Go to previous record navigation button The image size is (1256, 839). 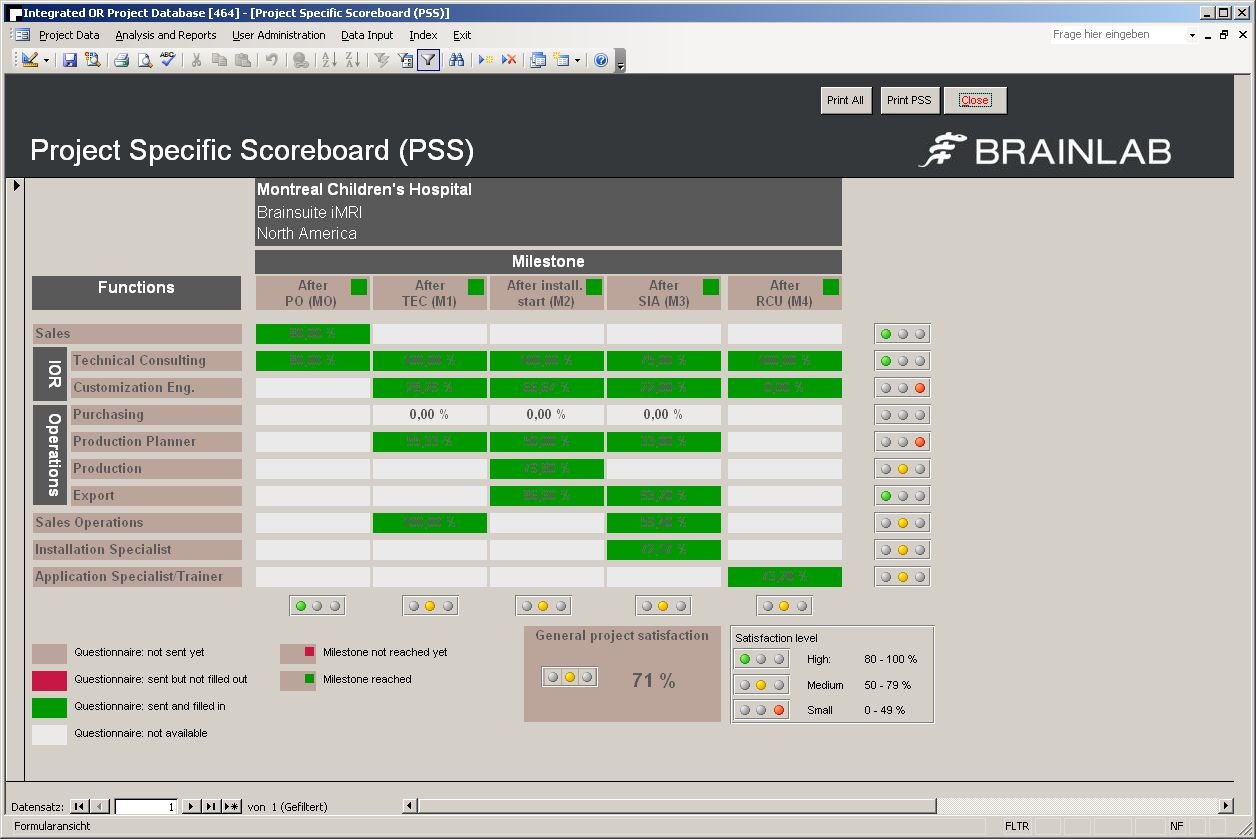point(100,806)
